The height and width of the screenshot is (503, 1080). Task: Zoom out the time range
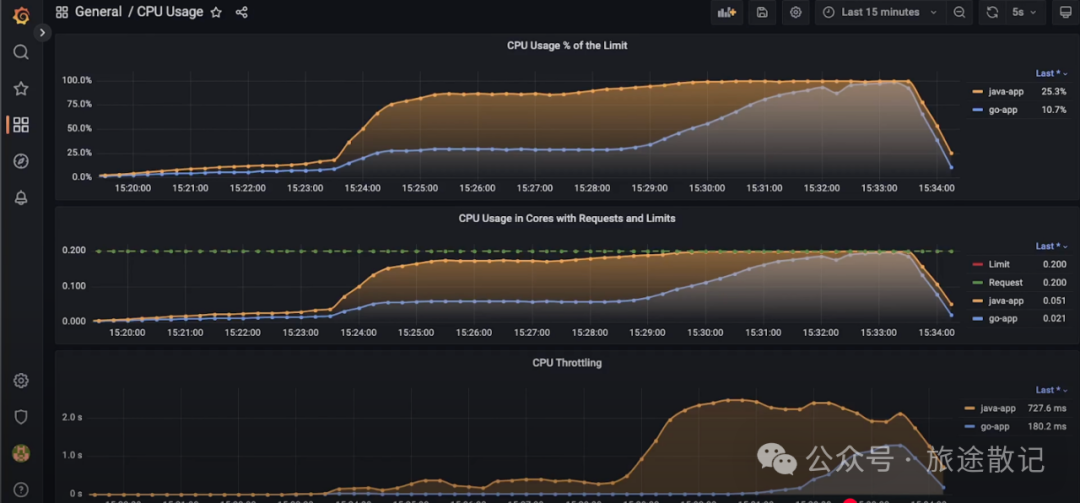click(x=959, y=12)
